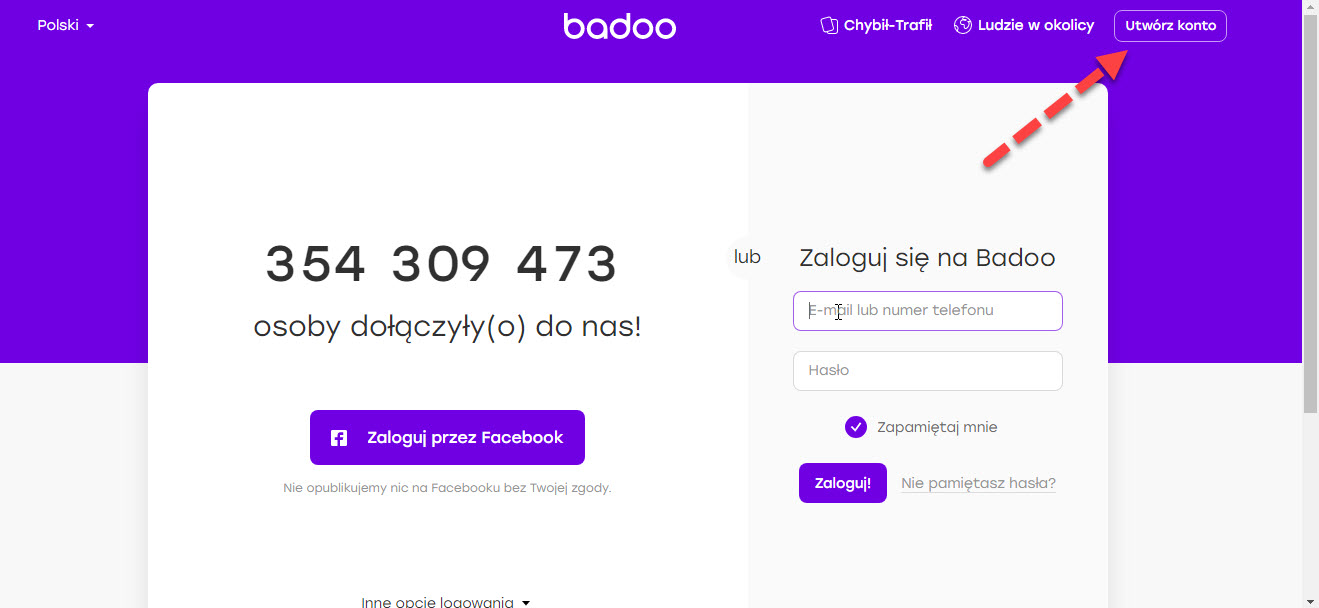1319x608 pixels.
Task: Click the arrow next to Polski
Action: (x=90, y=26)
